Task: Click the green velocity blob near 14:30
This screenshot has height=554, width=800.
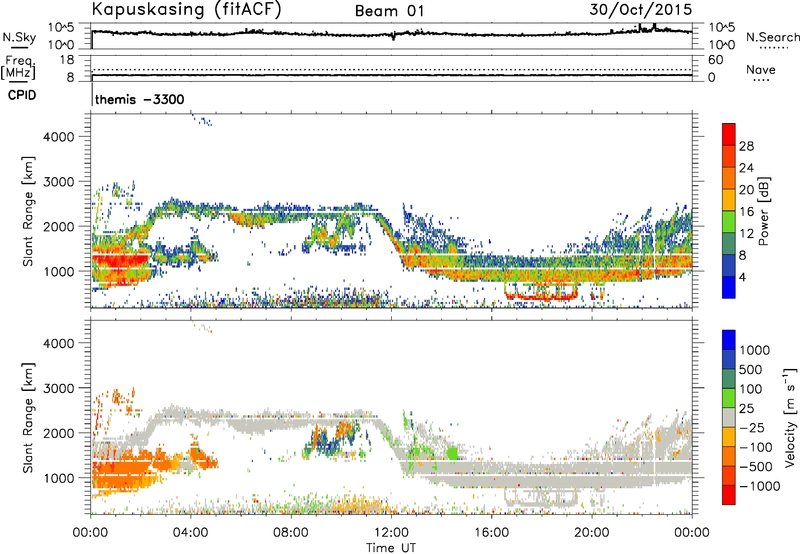Action: 452,452
